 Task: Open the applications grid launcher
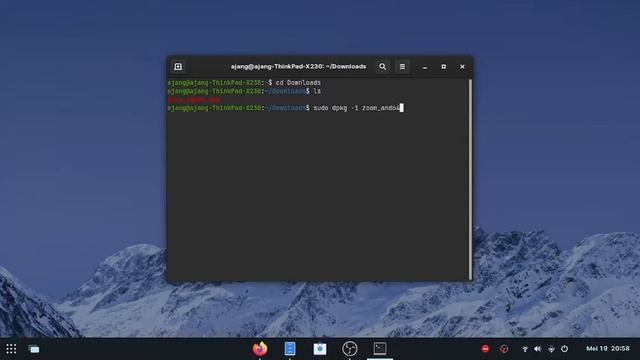(11, 349)
